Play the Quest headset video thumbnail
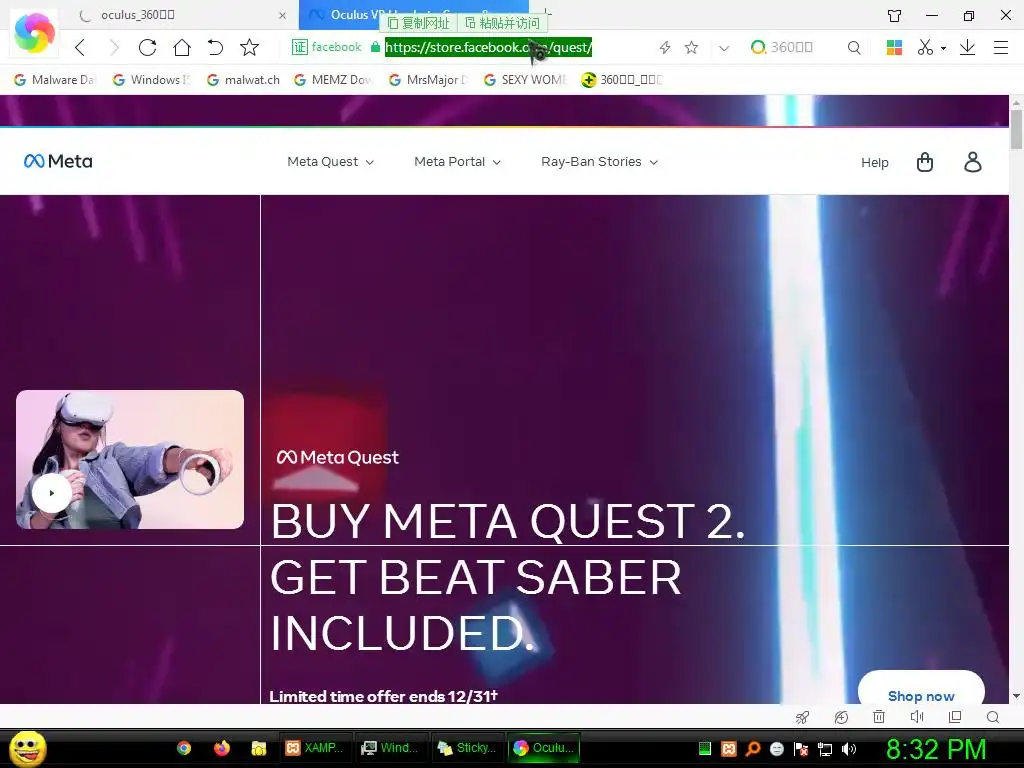This screenshot has width=1024, height=768. [x=52, y=493]
